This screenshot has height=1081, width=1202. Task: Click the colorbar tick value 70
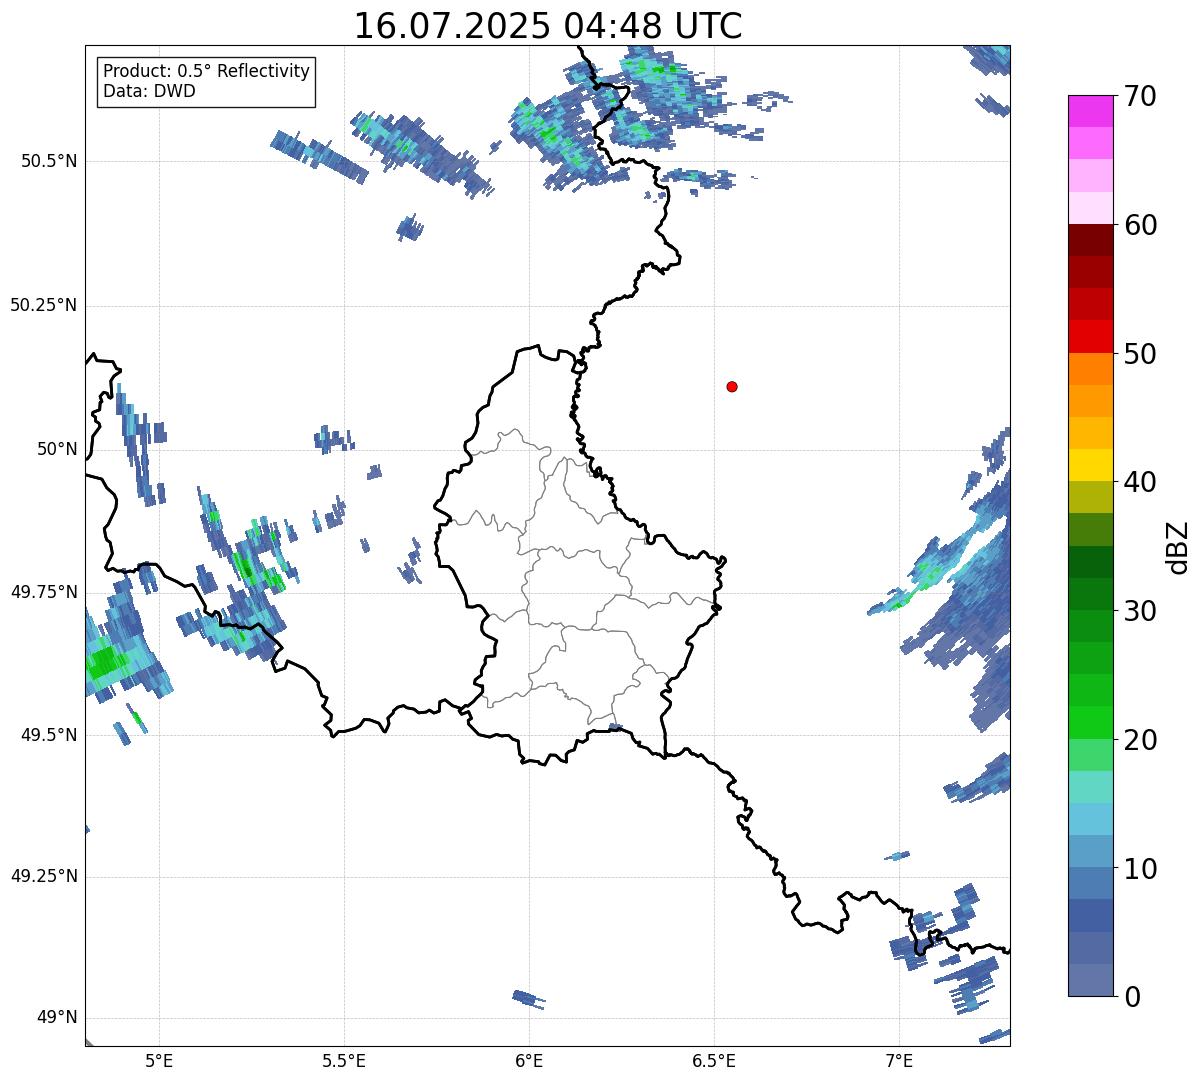point(1140,96)
